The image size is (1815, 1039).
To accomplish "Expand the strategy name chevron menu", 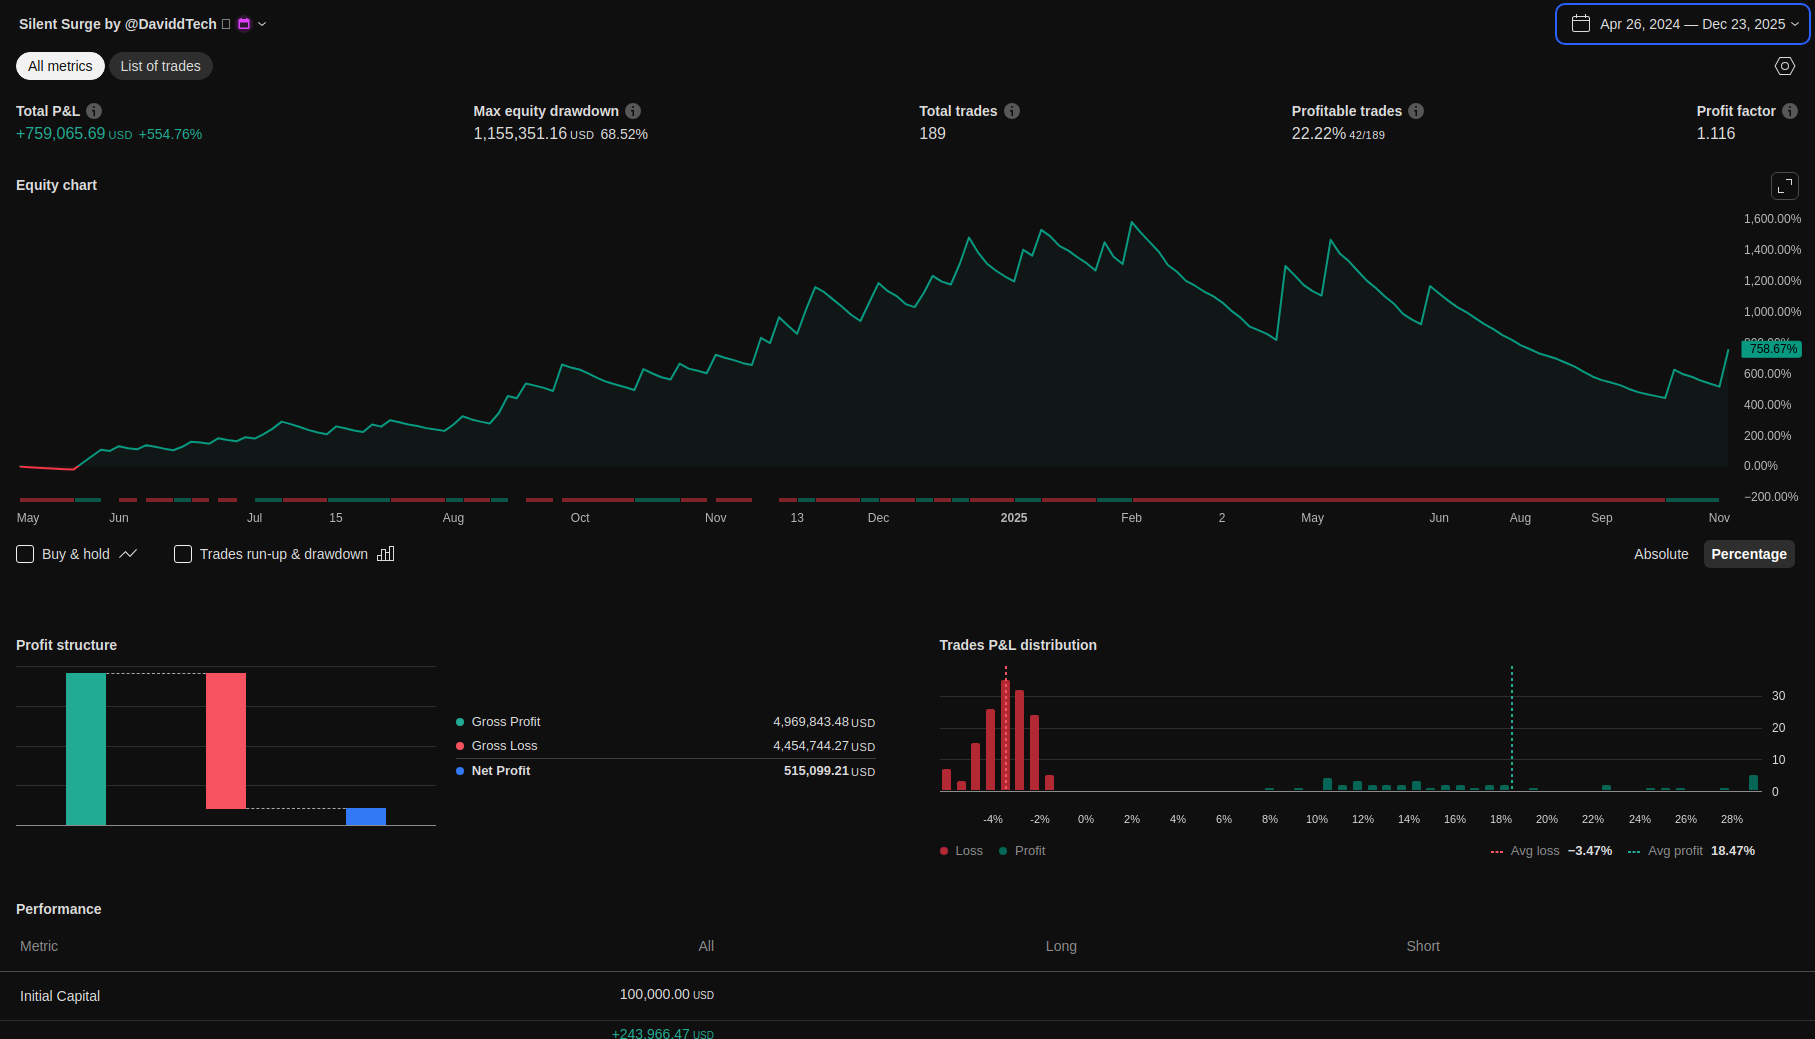I will pos(262,24).
